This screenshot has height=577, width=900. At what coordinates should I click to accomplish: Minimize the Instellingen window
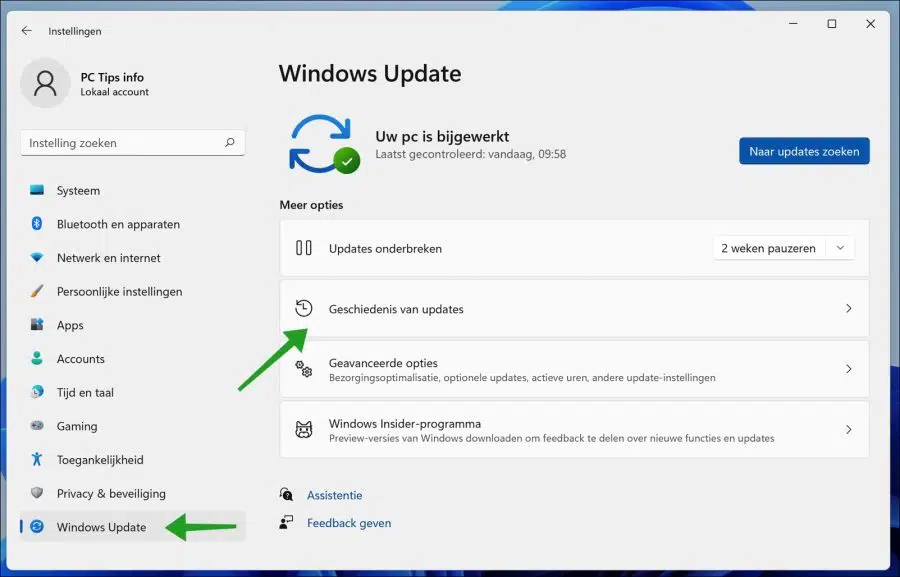pos(793,24)
